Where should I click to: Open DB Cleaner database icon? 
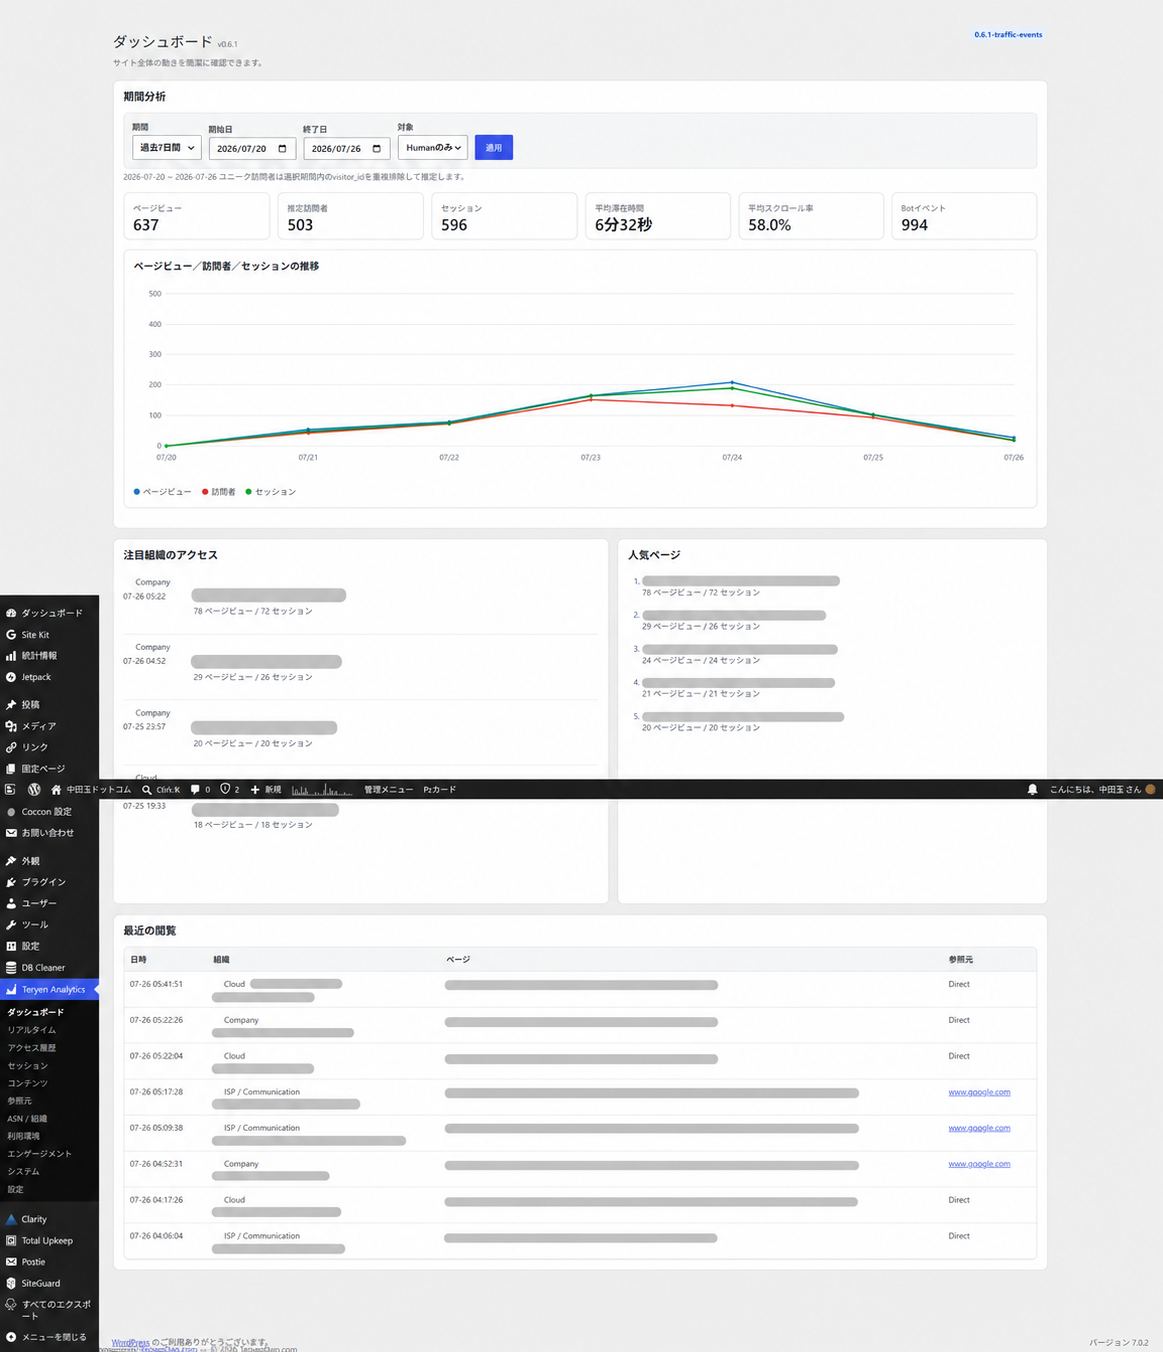11,968
